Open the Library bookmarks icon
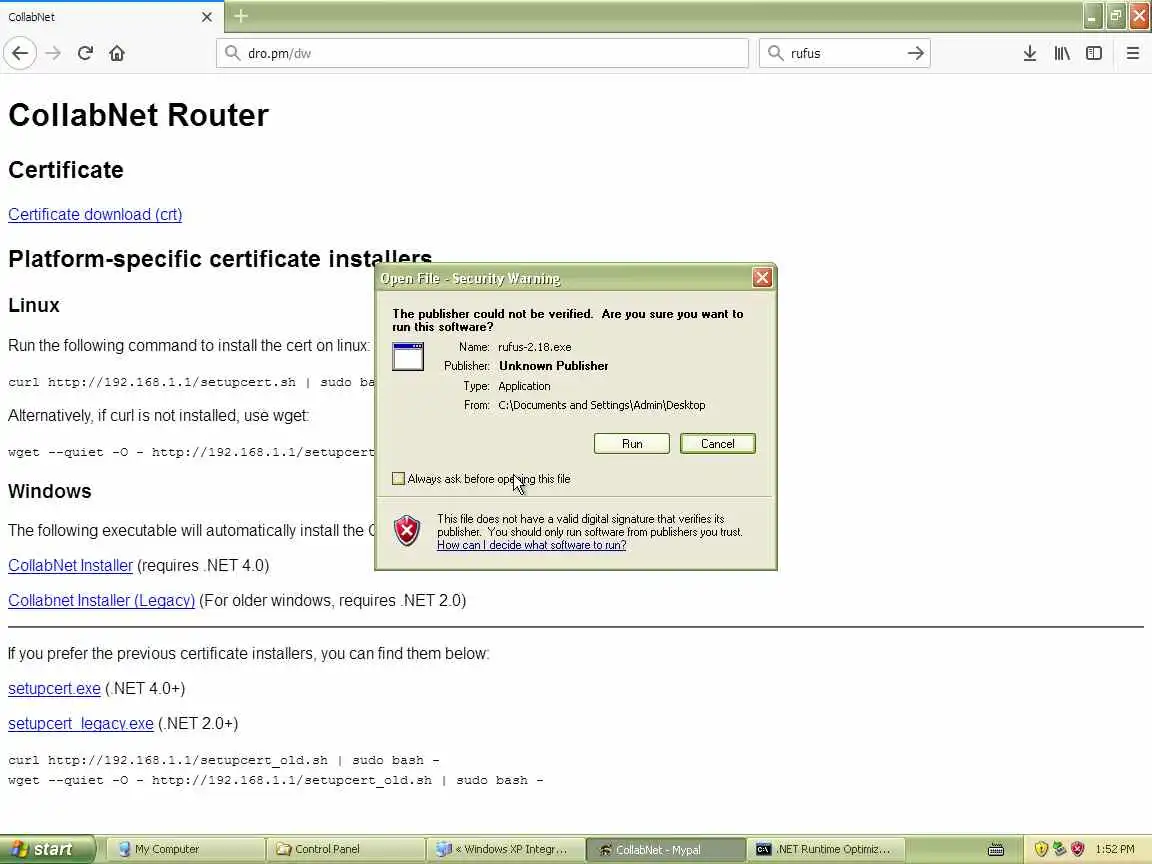 click(x=1062, y=53)
